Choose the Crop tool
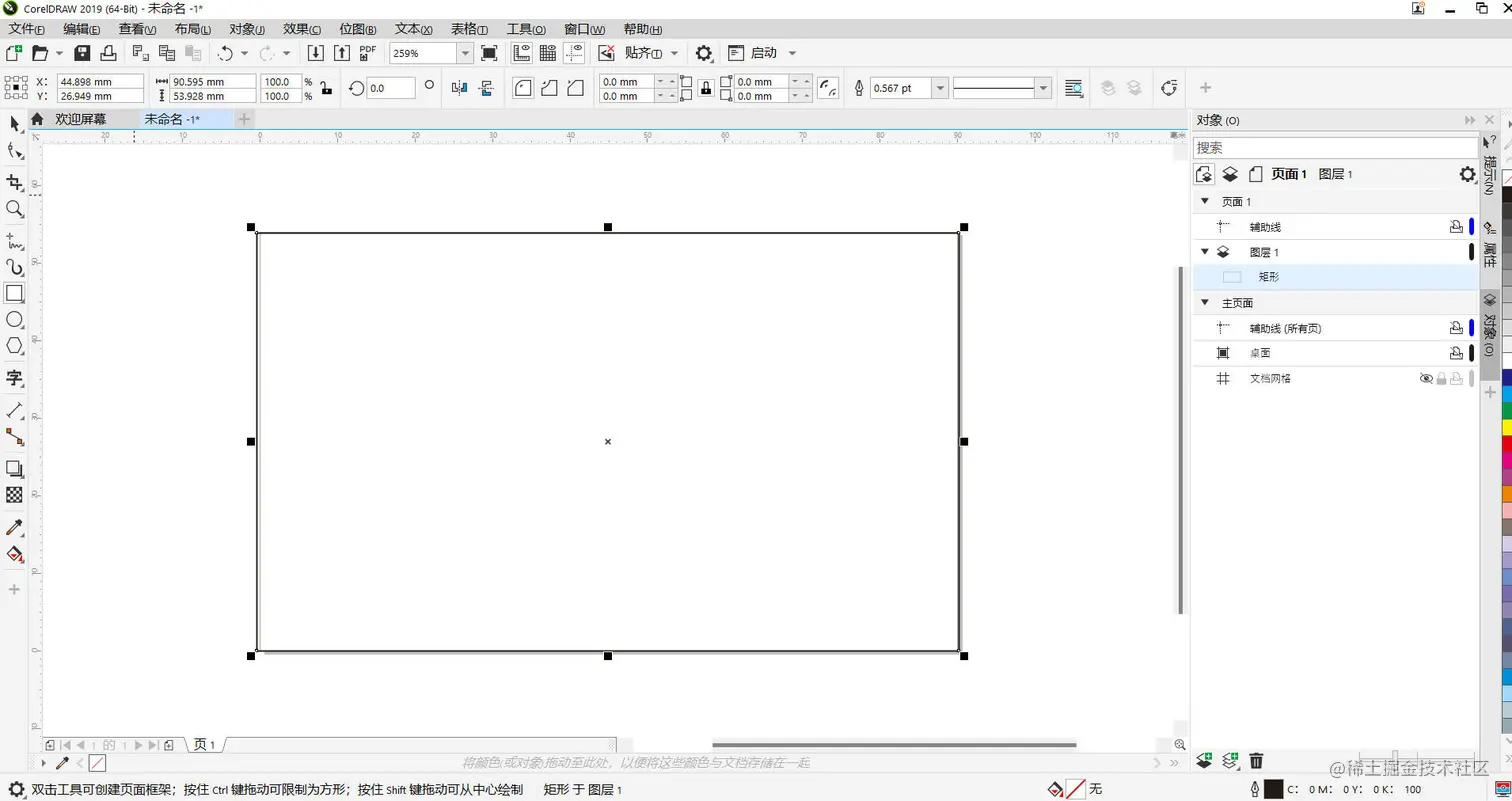The image size is (1512, 801). [x=14, y=182]
